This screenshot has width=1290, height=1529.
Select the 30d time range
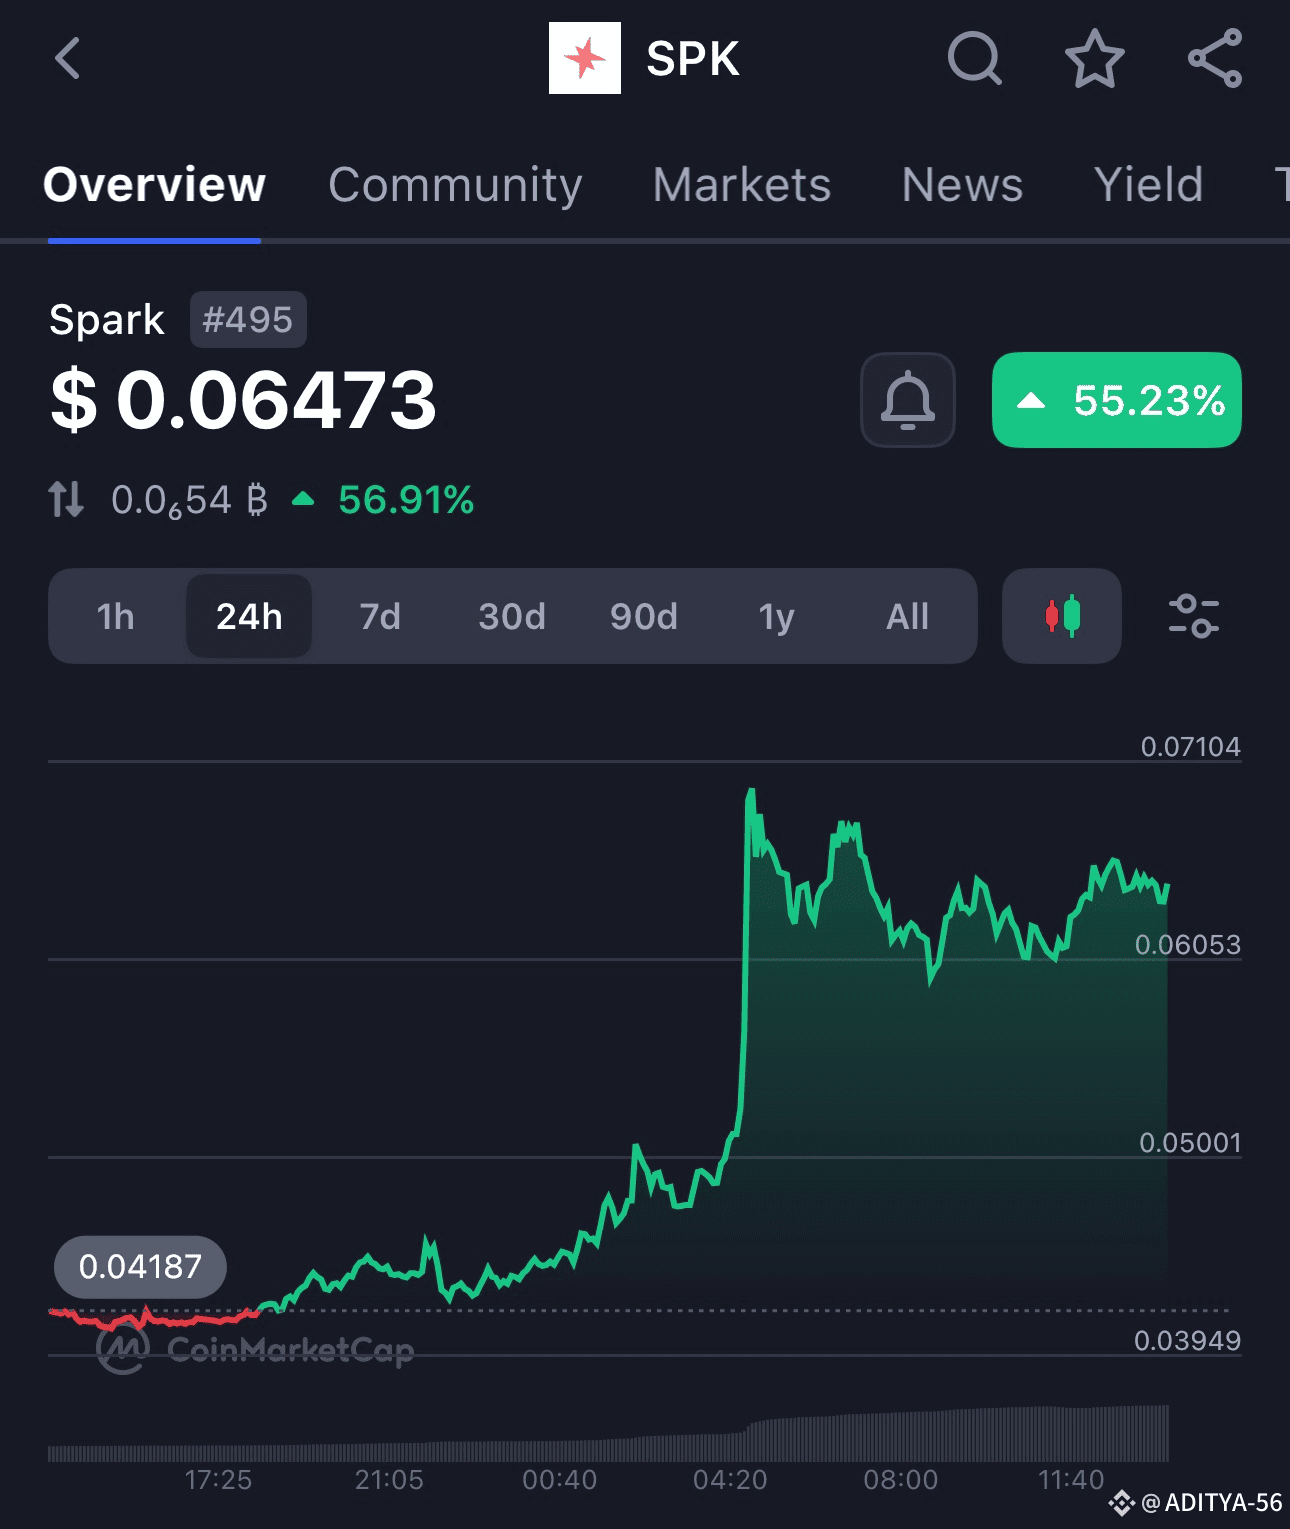(x=512, y=616)
